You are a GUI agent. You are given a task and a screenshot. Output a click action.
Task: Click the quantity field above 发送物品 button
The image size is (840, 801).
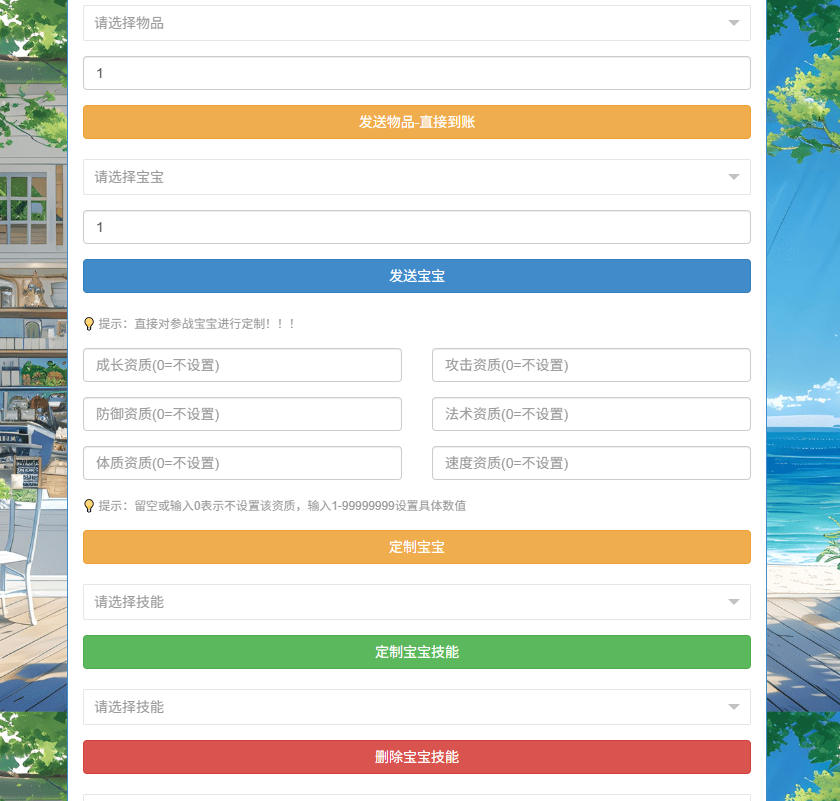tap(416, 73)
